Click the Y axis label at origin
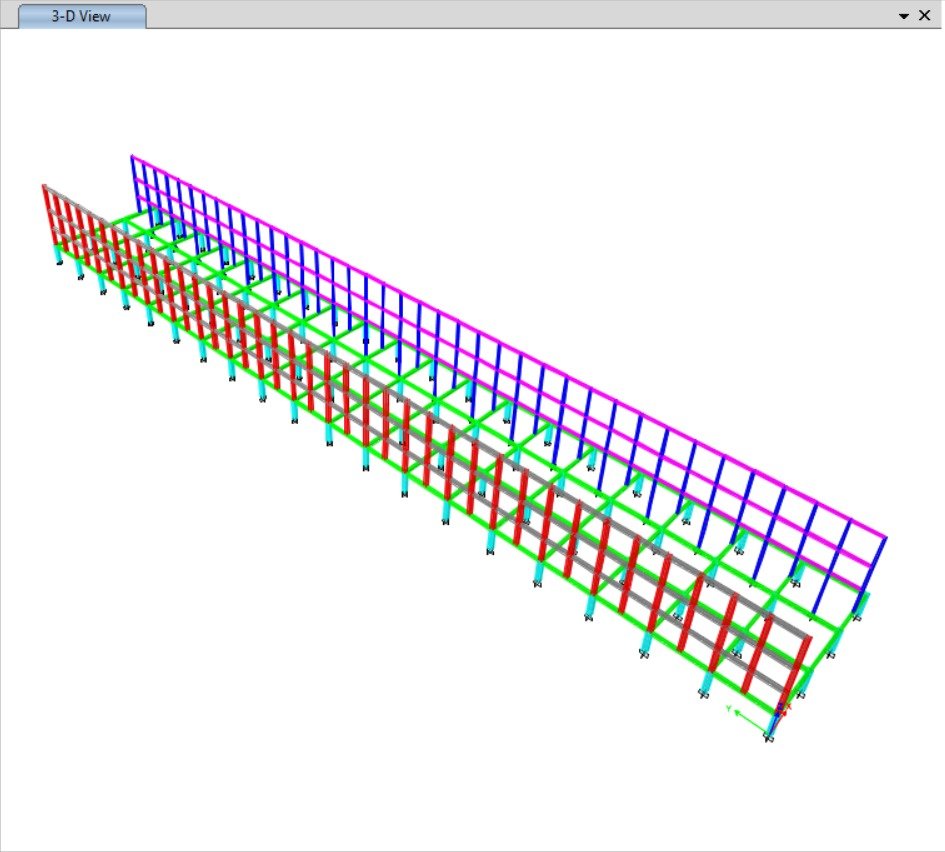Screen dimensions: 945x852 pos(729,709)
